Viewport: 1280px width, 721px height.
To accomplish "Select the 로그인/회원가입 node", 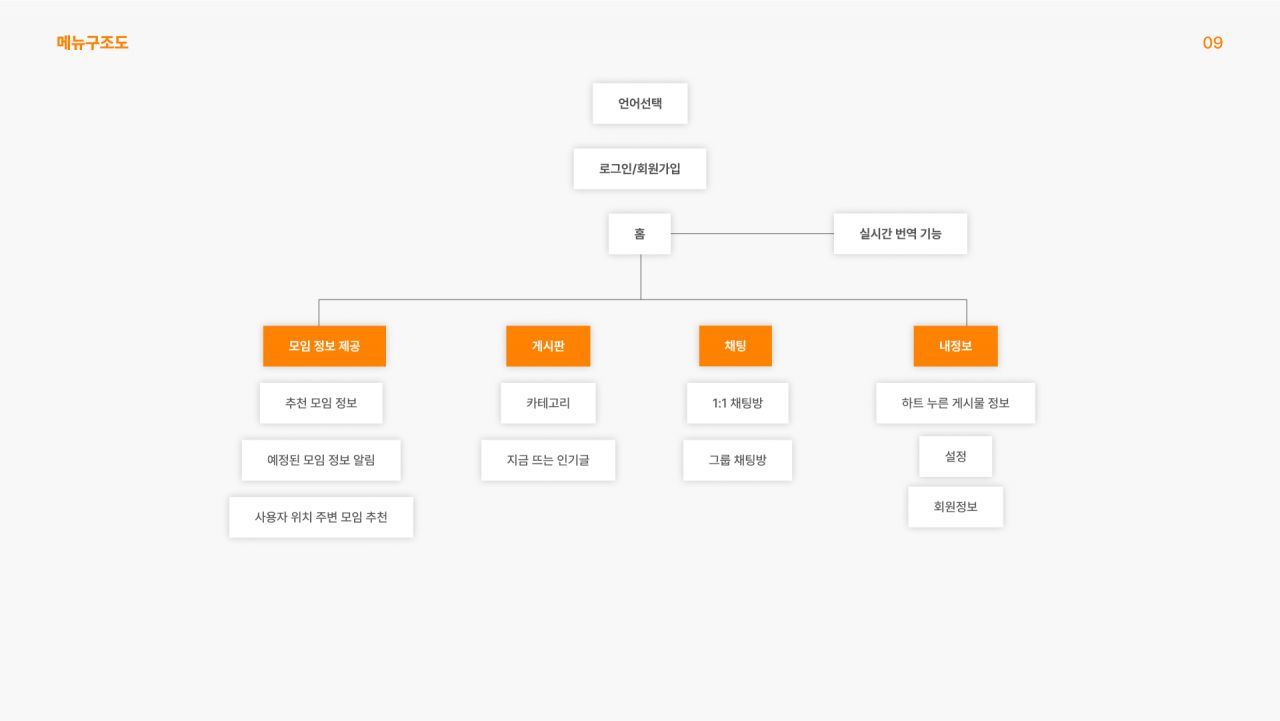I will [x=640, y=169].
